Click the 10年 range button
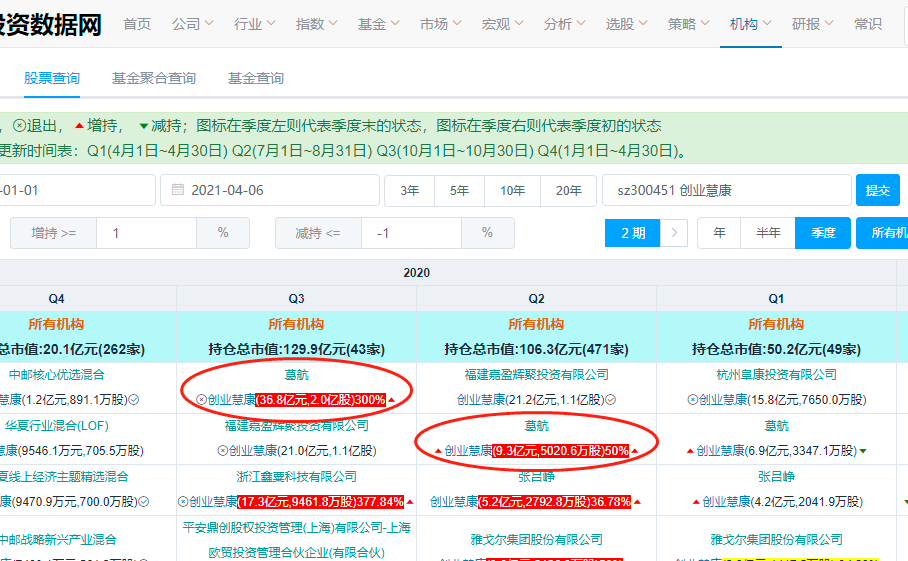The width and height of the screenshot is (908, 561). [512, 190]
